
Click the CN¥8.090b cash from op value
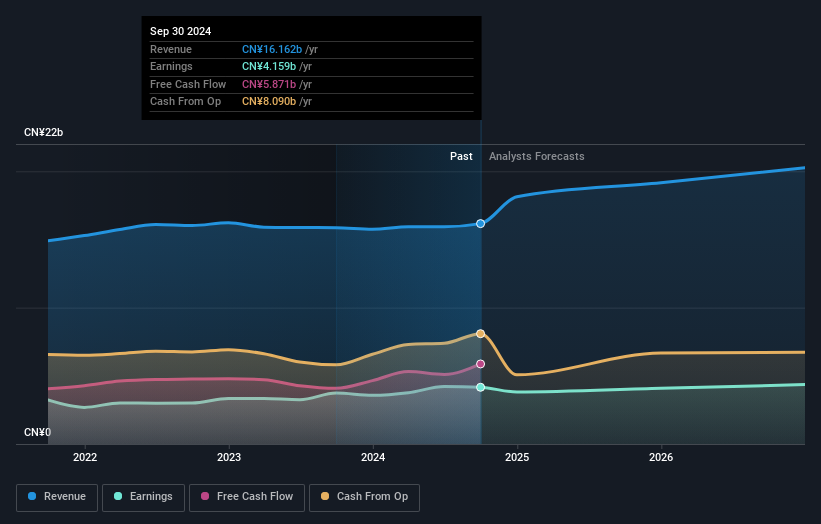[x=269, y=102]
